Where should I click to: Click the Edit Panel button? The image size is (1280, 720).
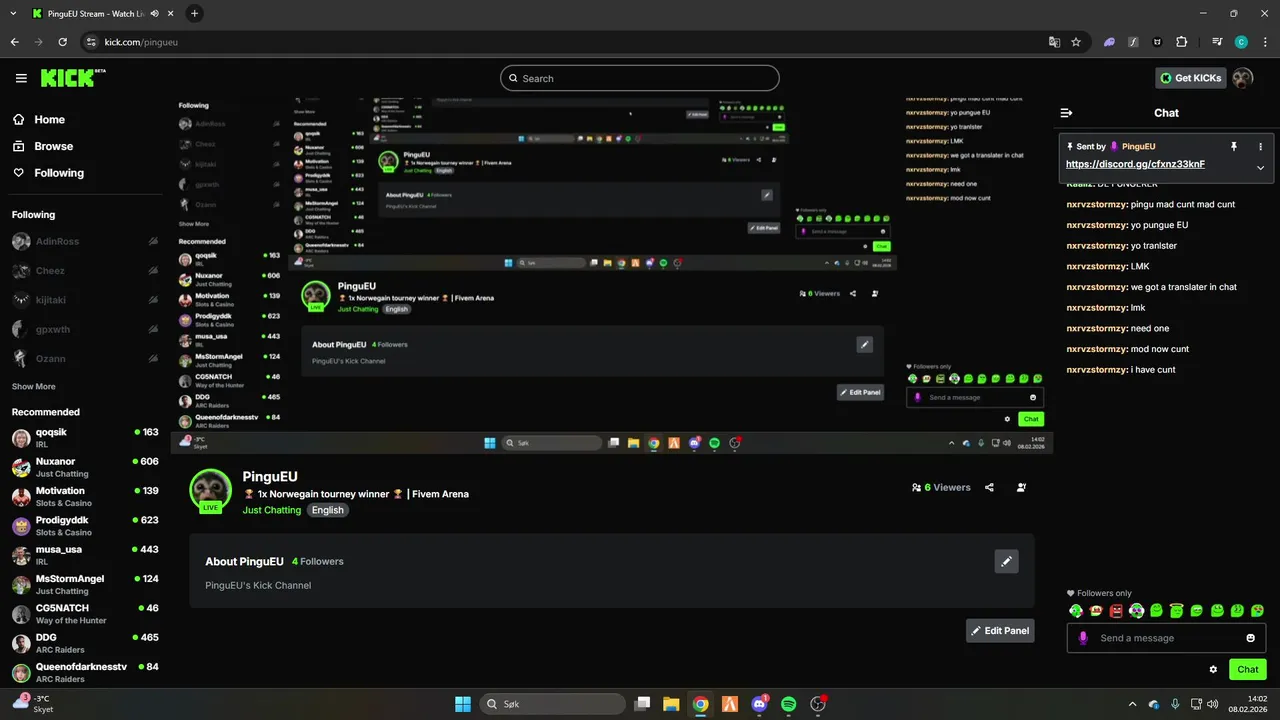click(1000, 631)
